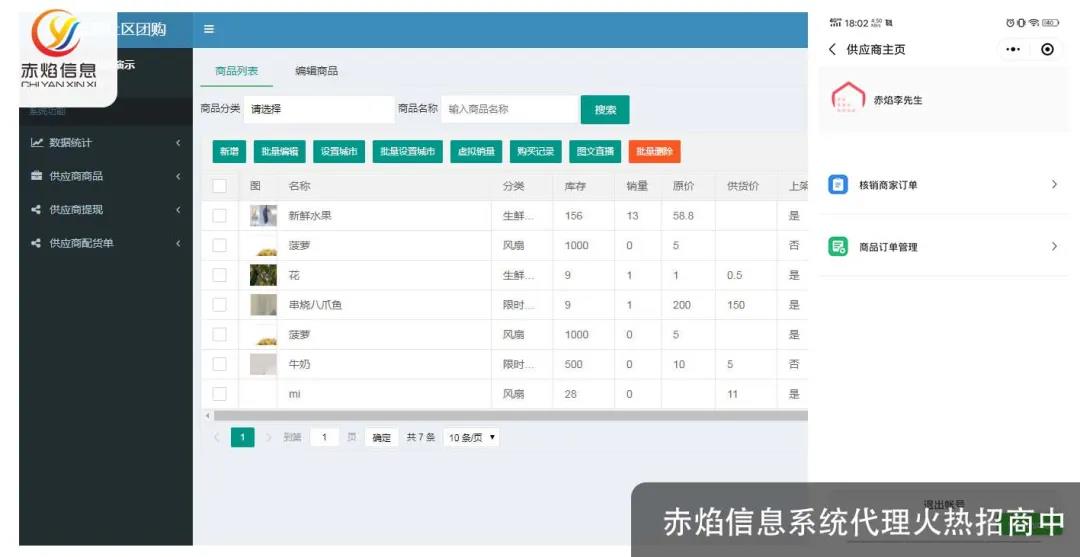Click the hamburger menu icon in top bar

[x=209, y=29]
